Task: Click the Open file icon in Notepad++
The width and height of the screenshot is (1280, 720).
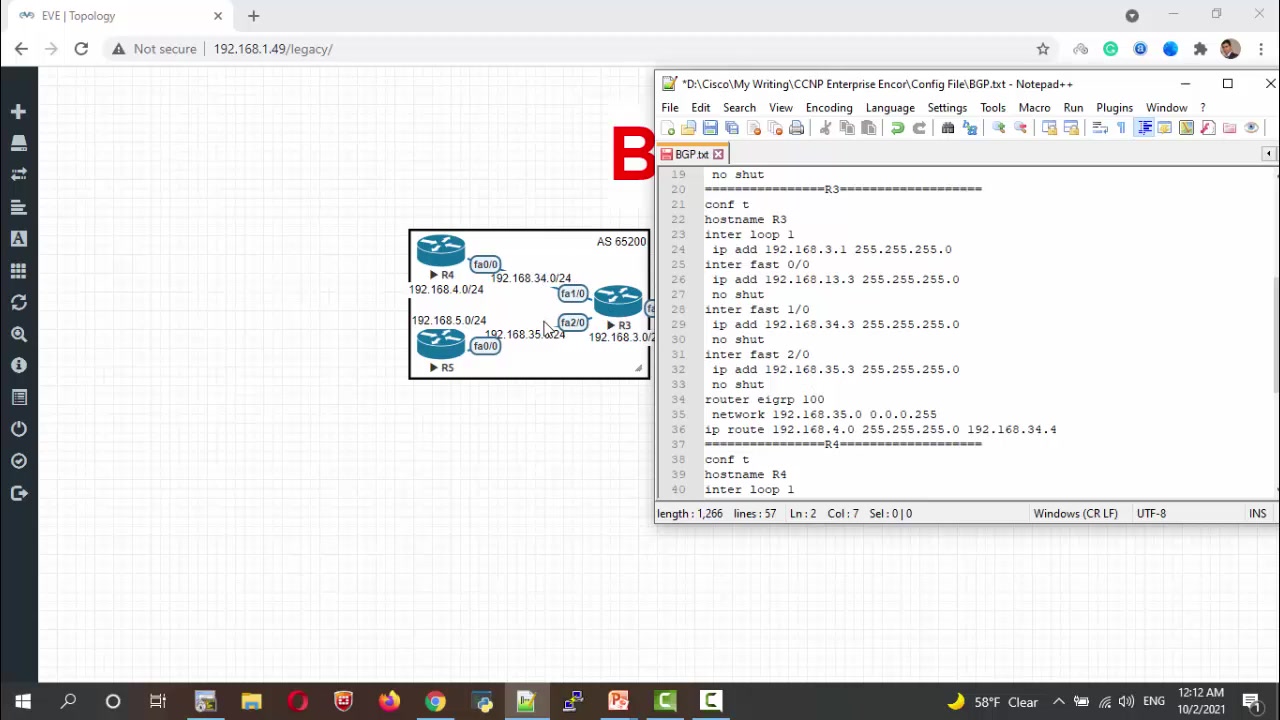Action: (x=688, y=128)
